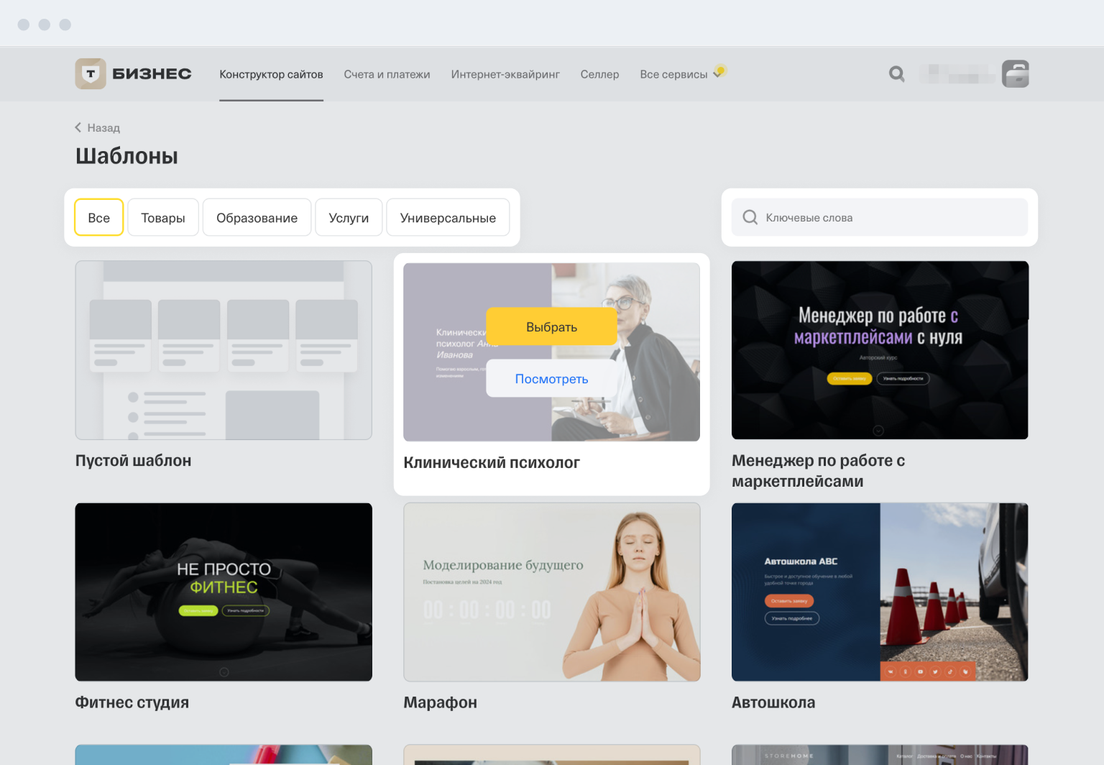Viewport: 1104px width, 765px height.
Task: Go back via the Назад link
Action: tap(104, 127)
